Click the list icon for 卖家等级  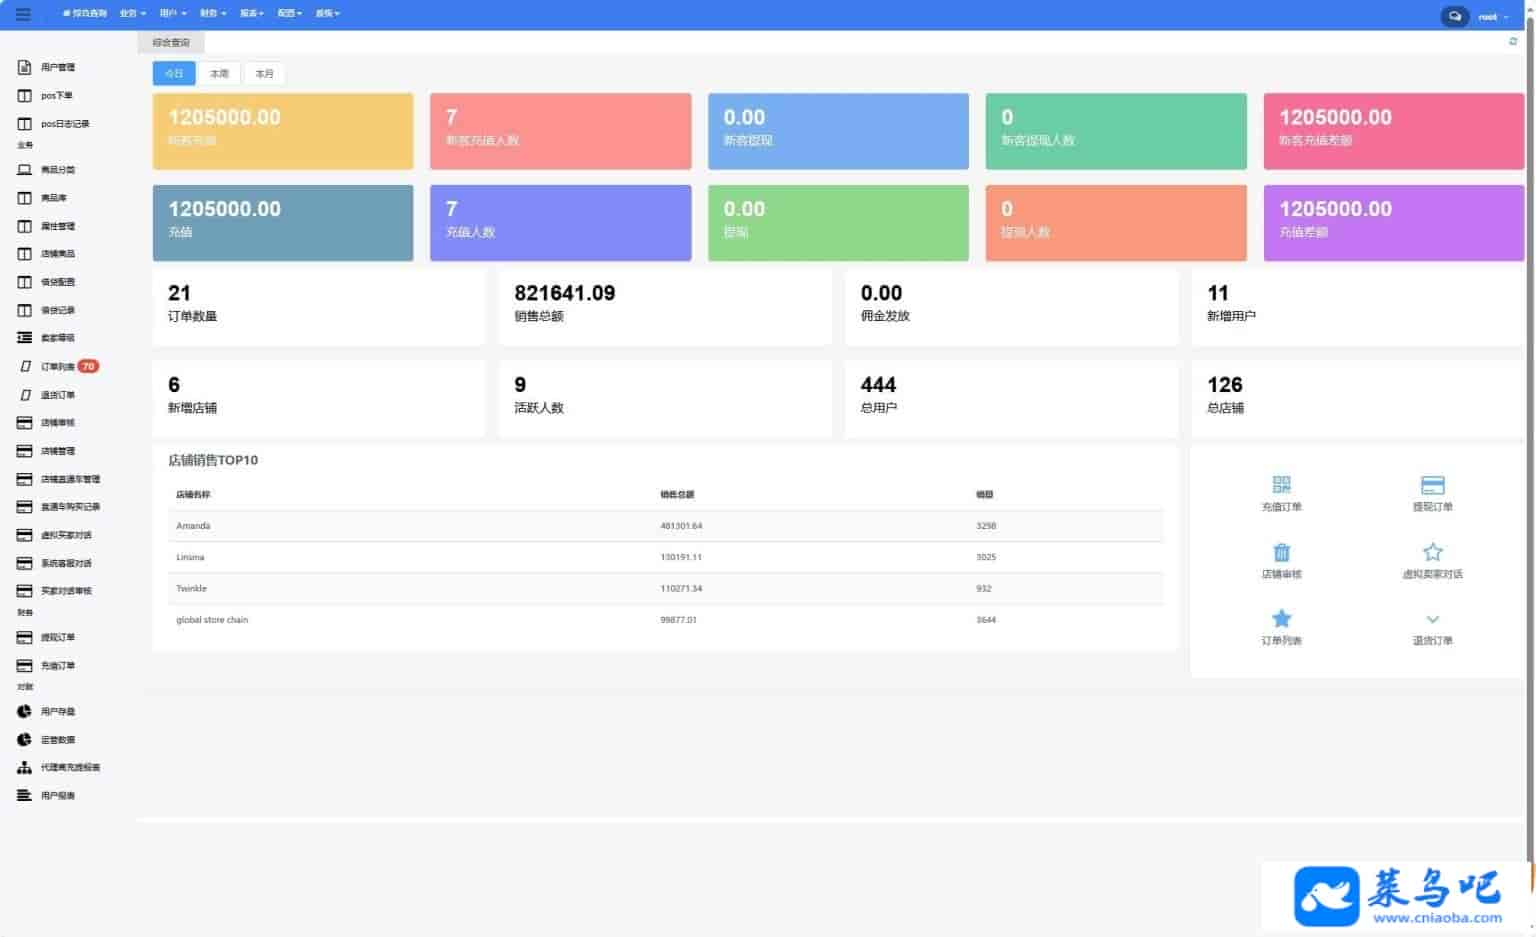pos(25,338)
